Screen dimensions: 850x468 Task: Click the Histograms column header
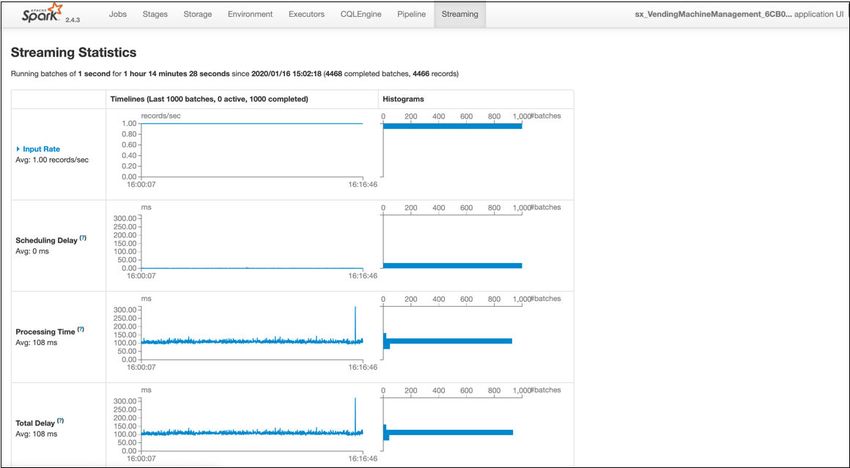403,99
